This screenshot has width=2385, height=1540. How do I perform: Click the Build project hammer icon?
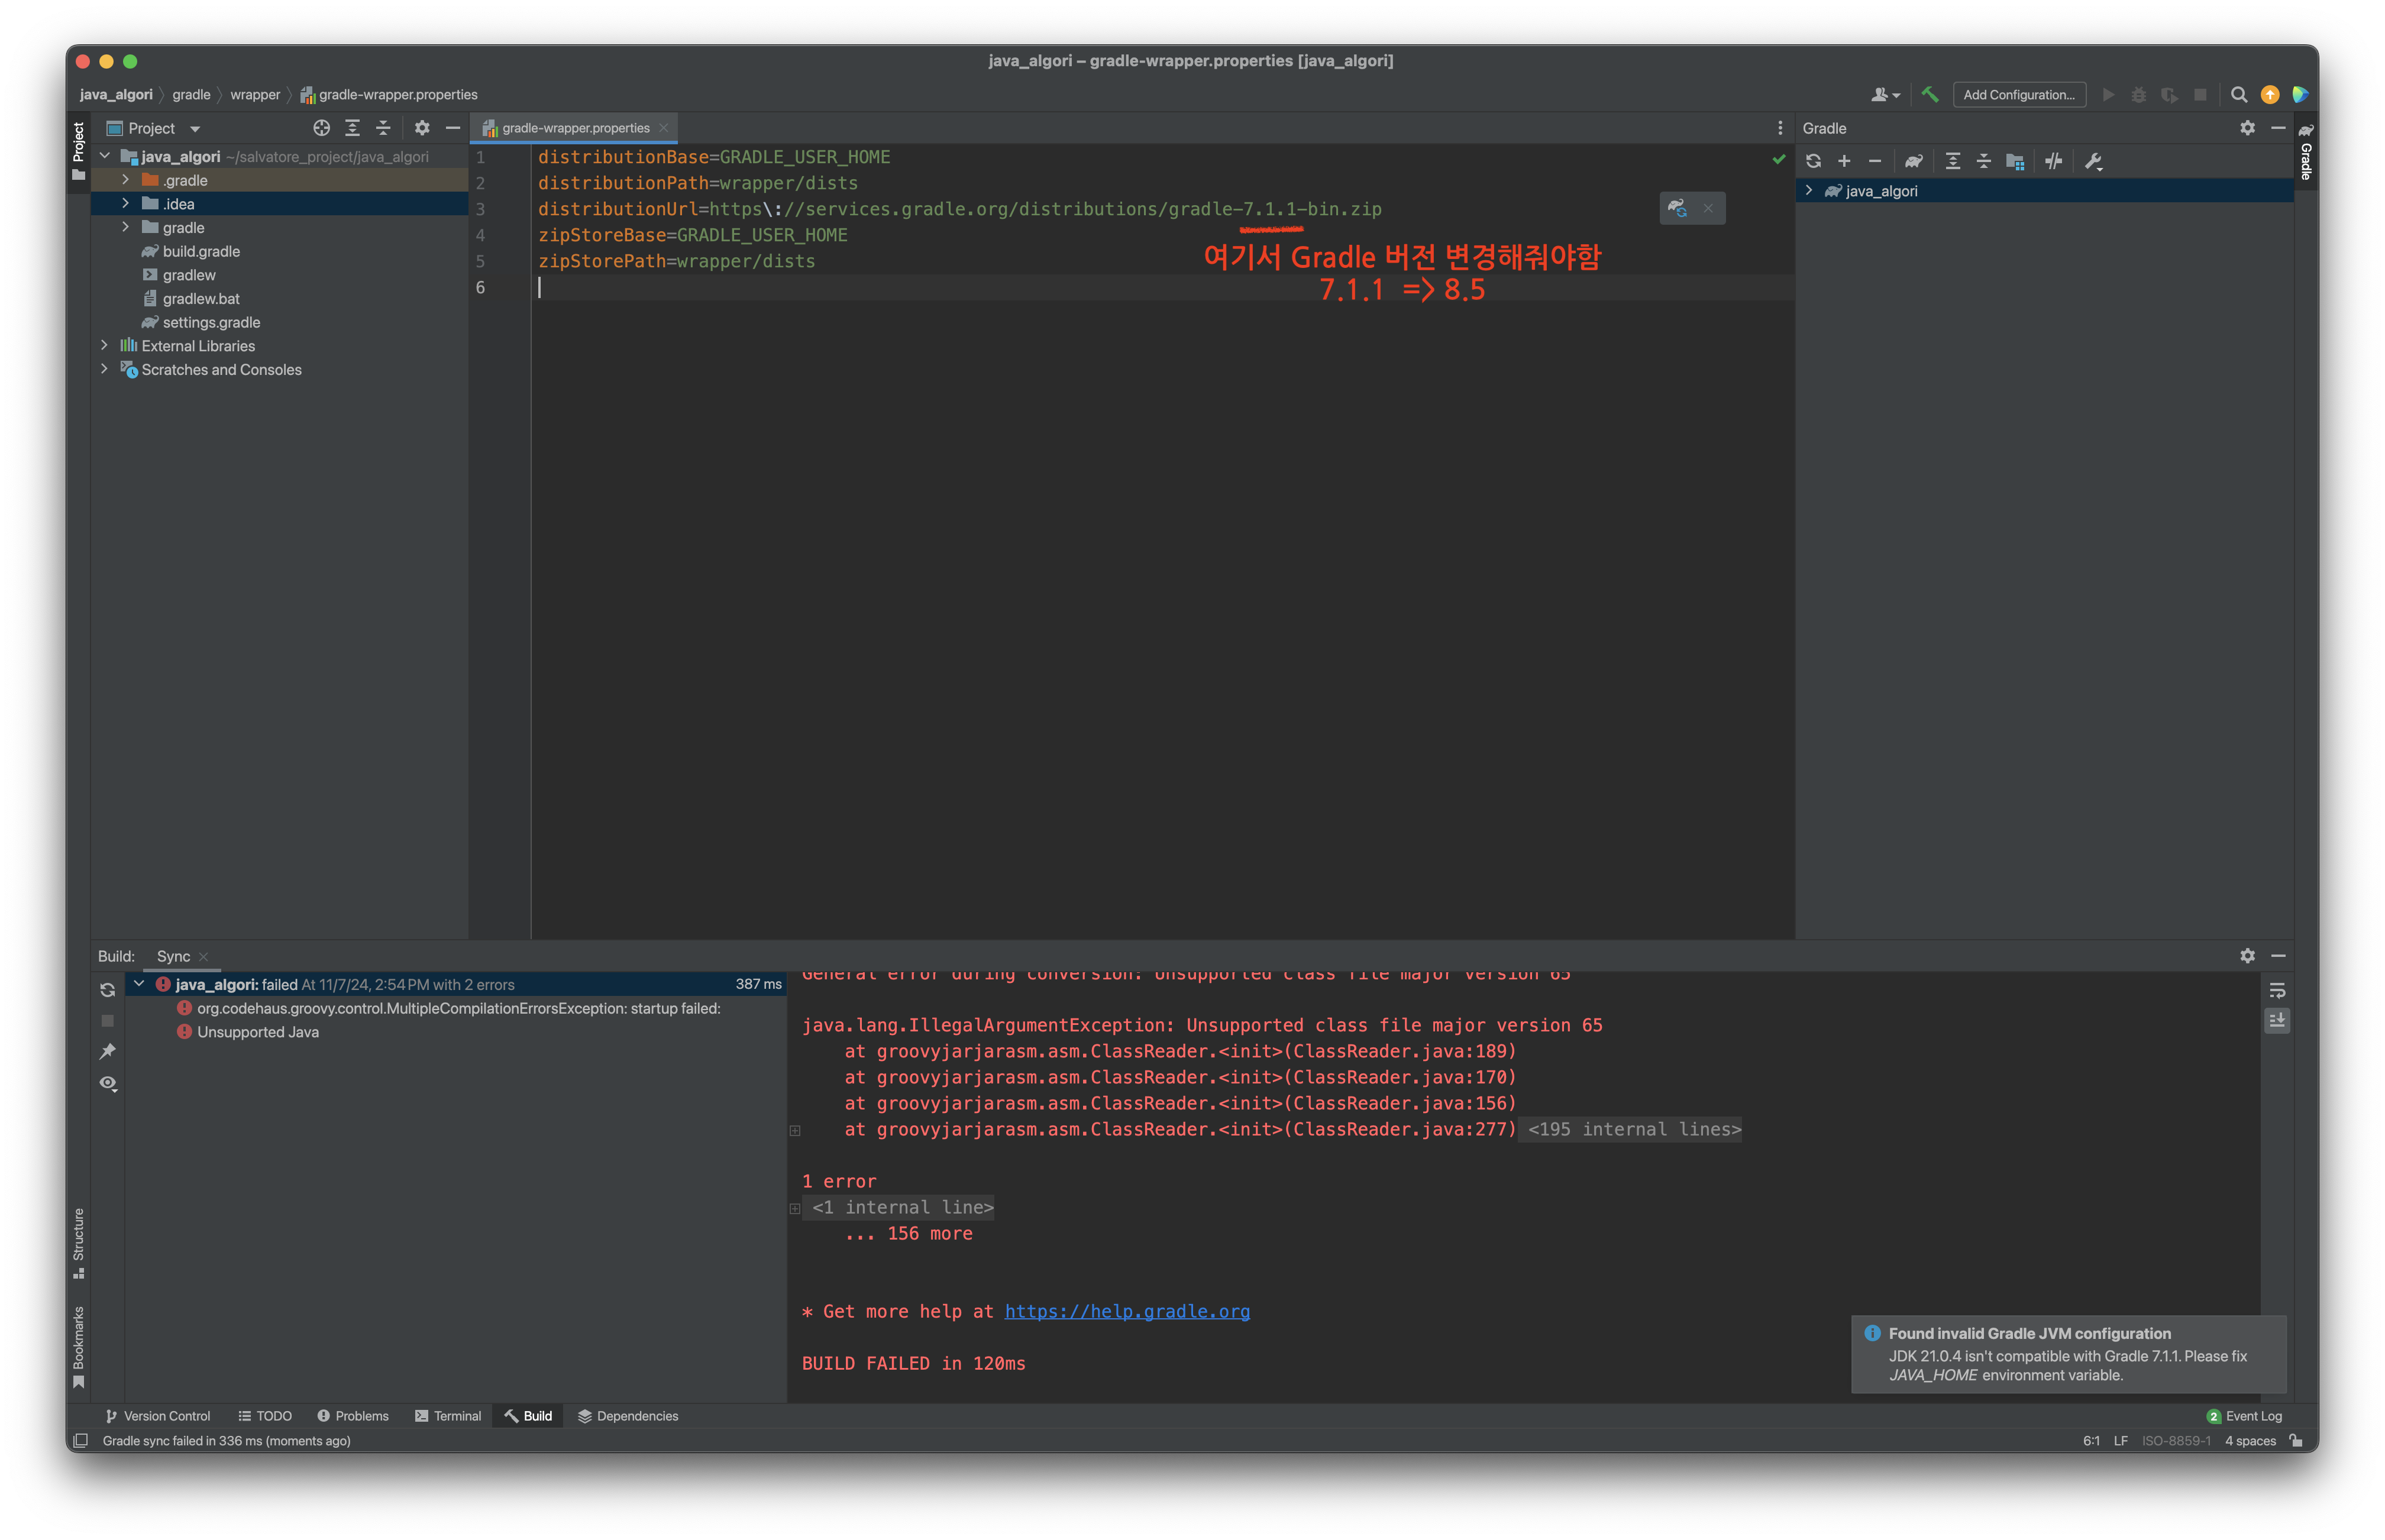1929,94
